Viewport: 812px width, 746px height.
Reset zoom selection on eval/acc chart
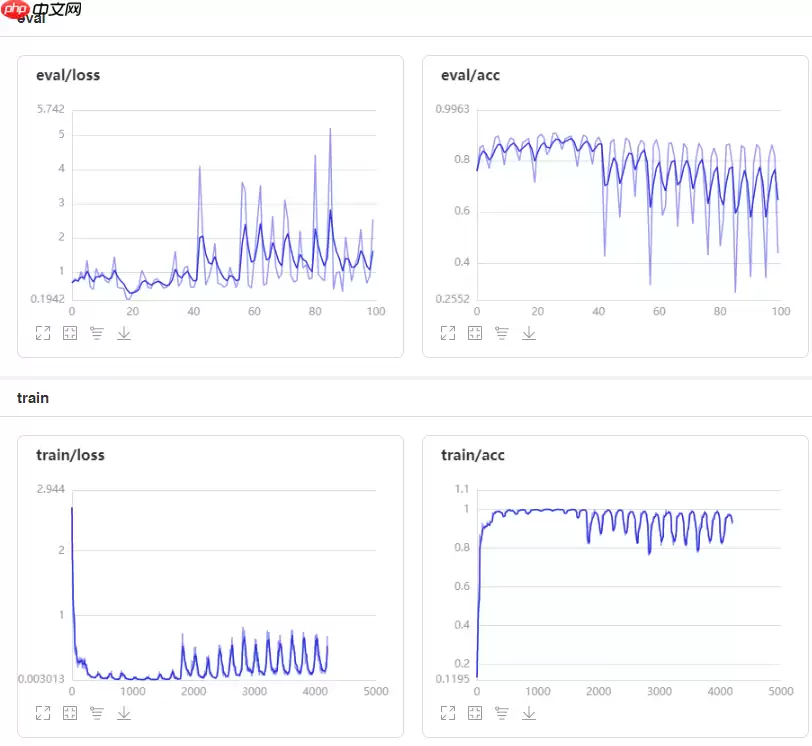click(x=475, y=333)
